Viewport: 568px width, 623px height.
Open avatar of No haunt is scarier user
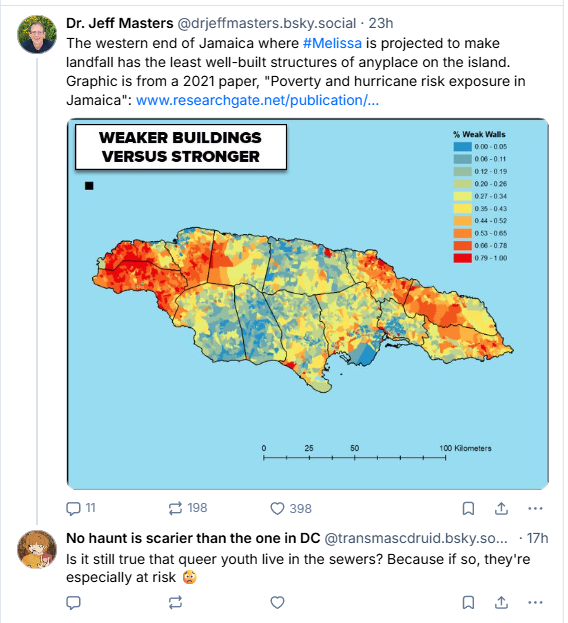(x=37, y=549)
